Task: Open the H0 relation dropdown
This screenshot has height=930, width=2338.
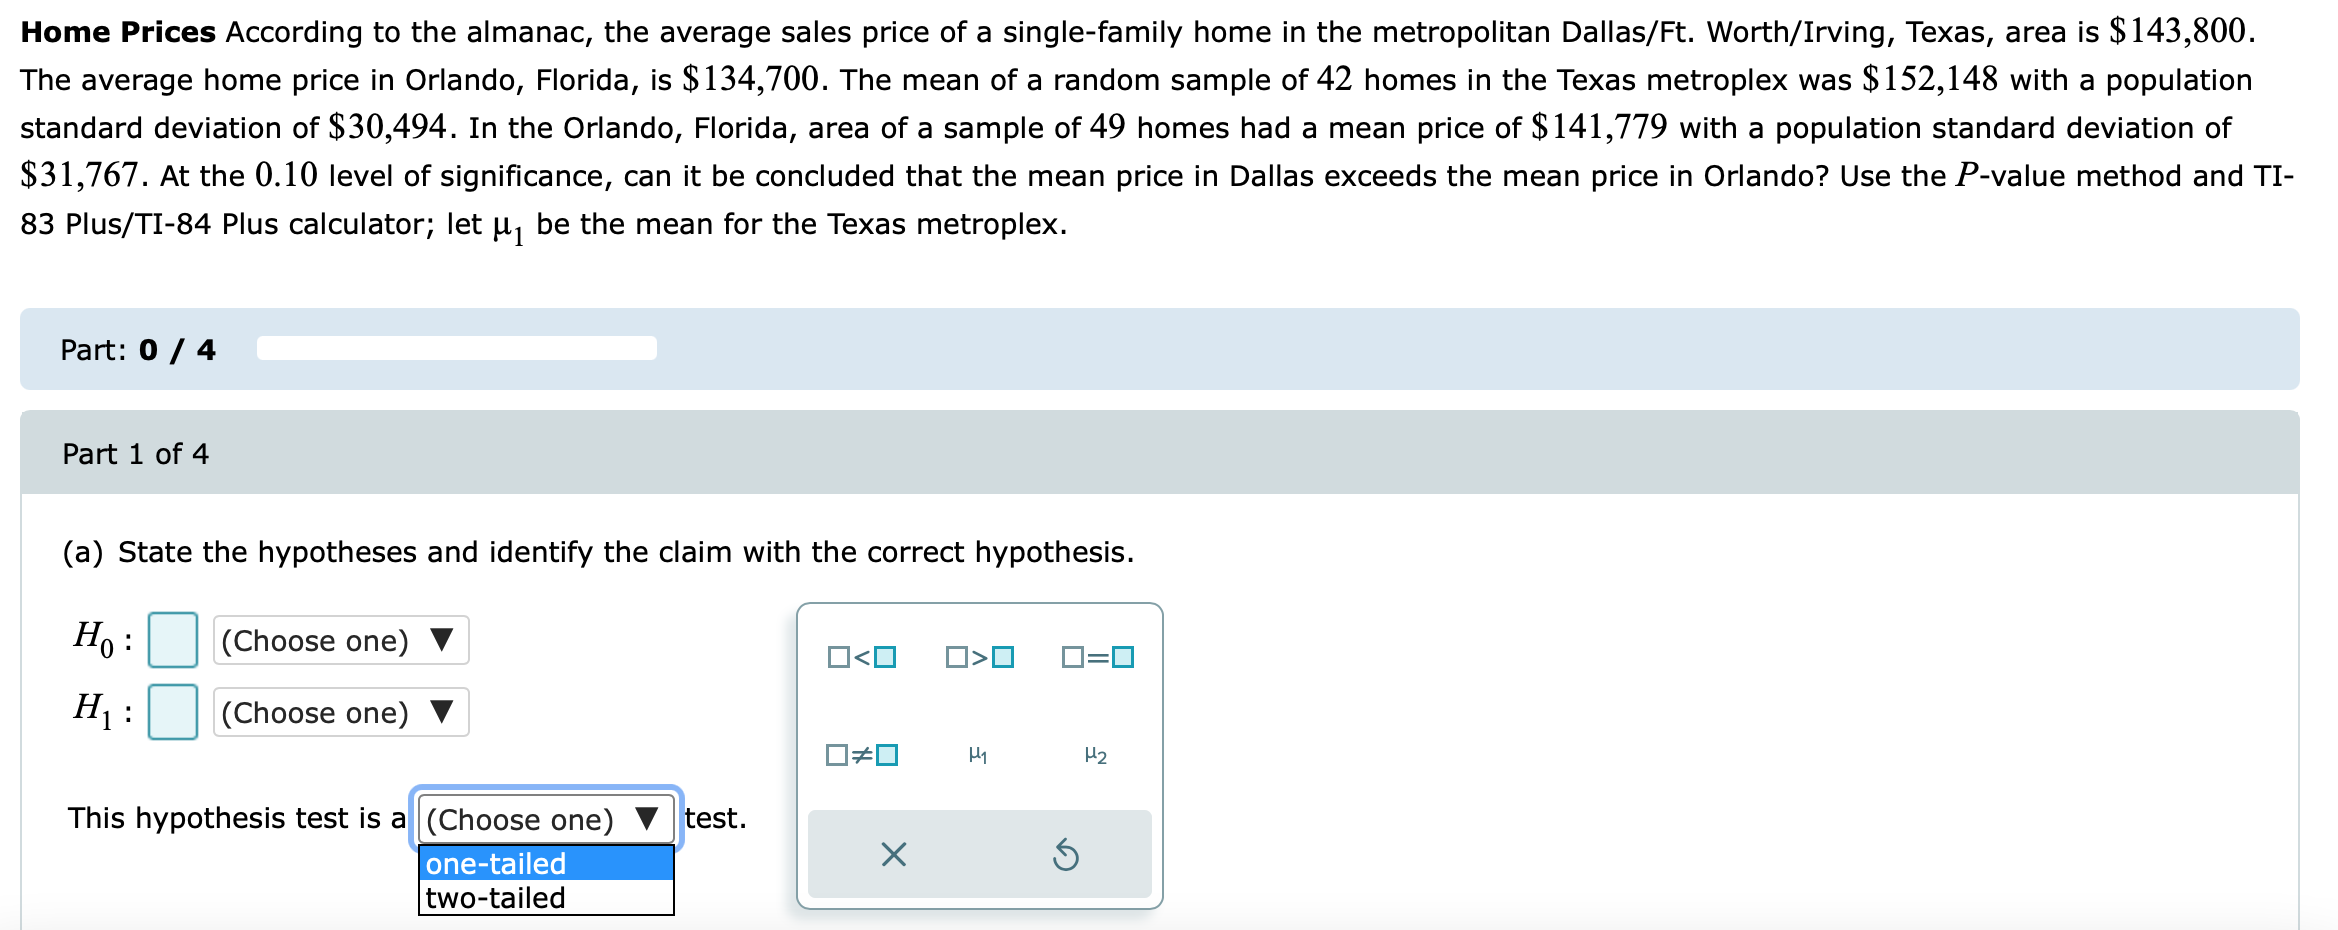Action: pos(340,641)
